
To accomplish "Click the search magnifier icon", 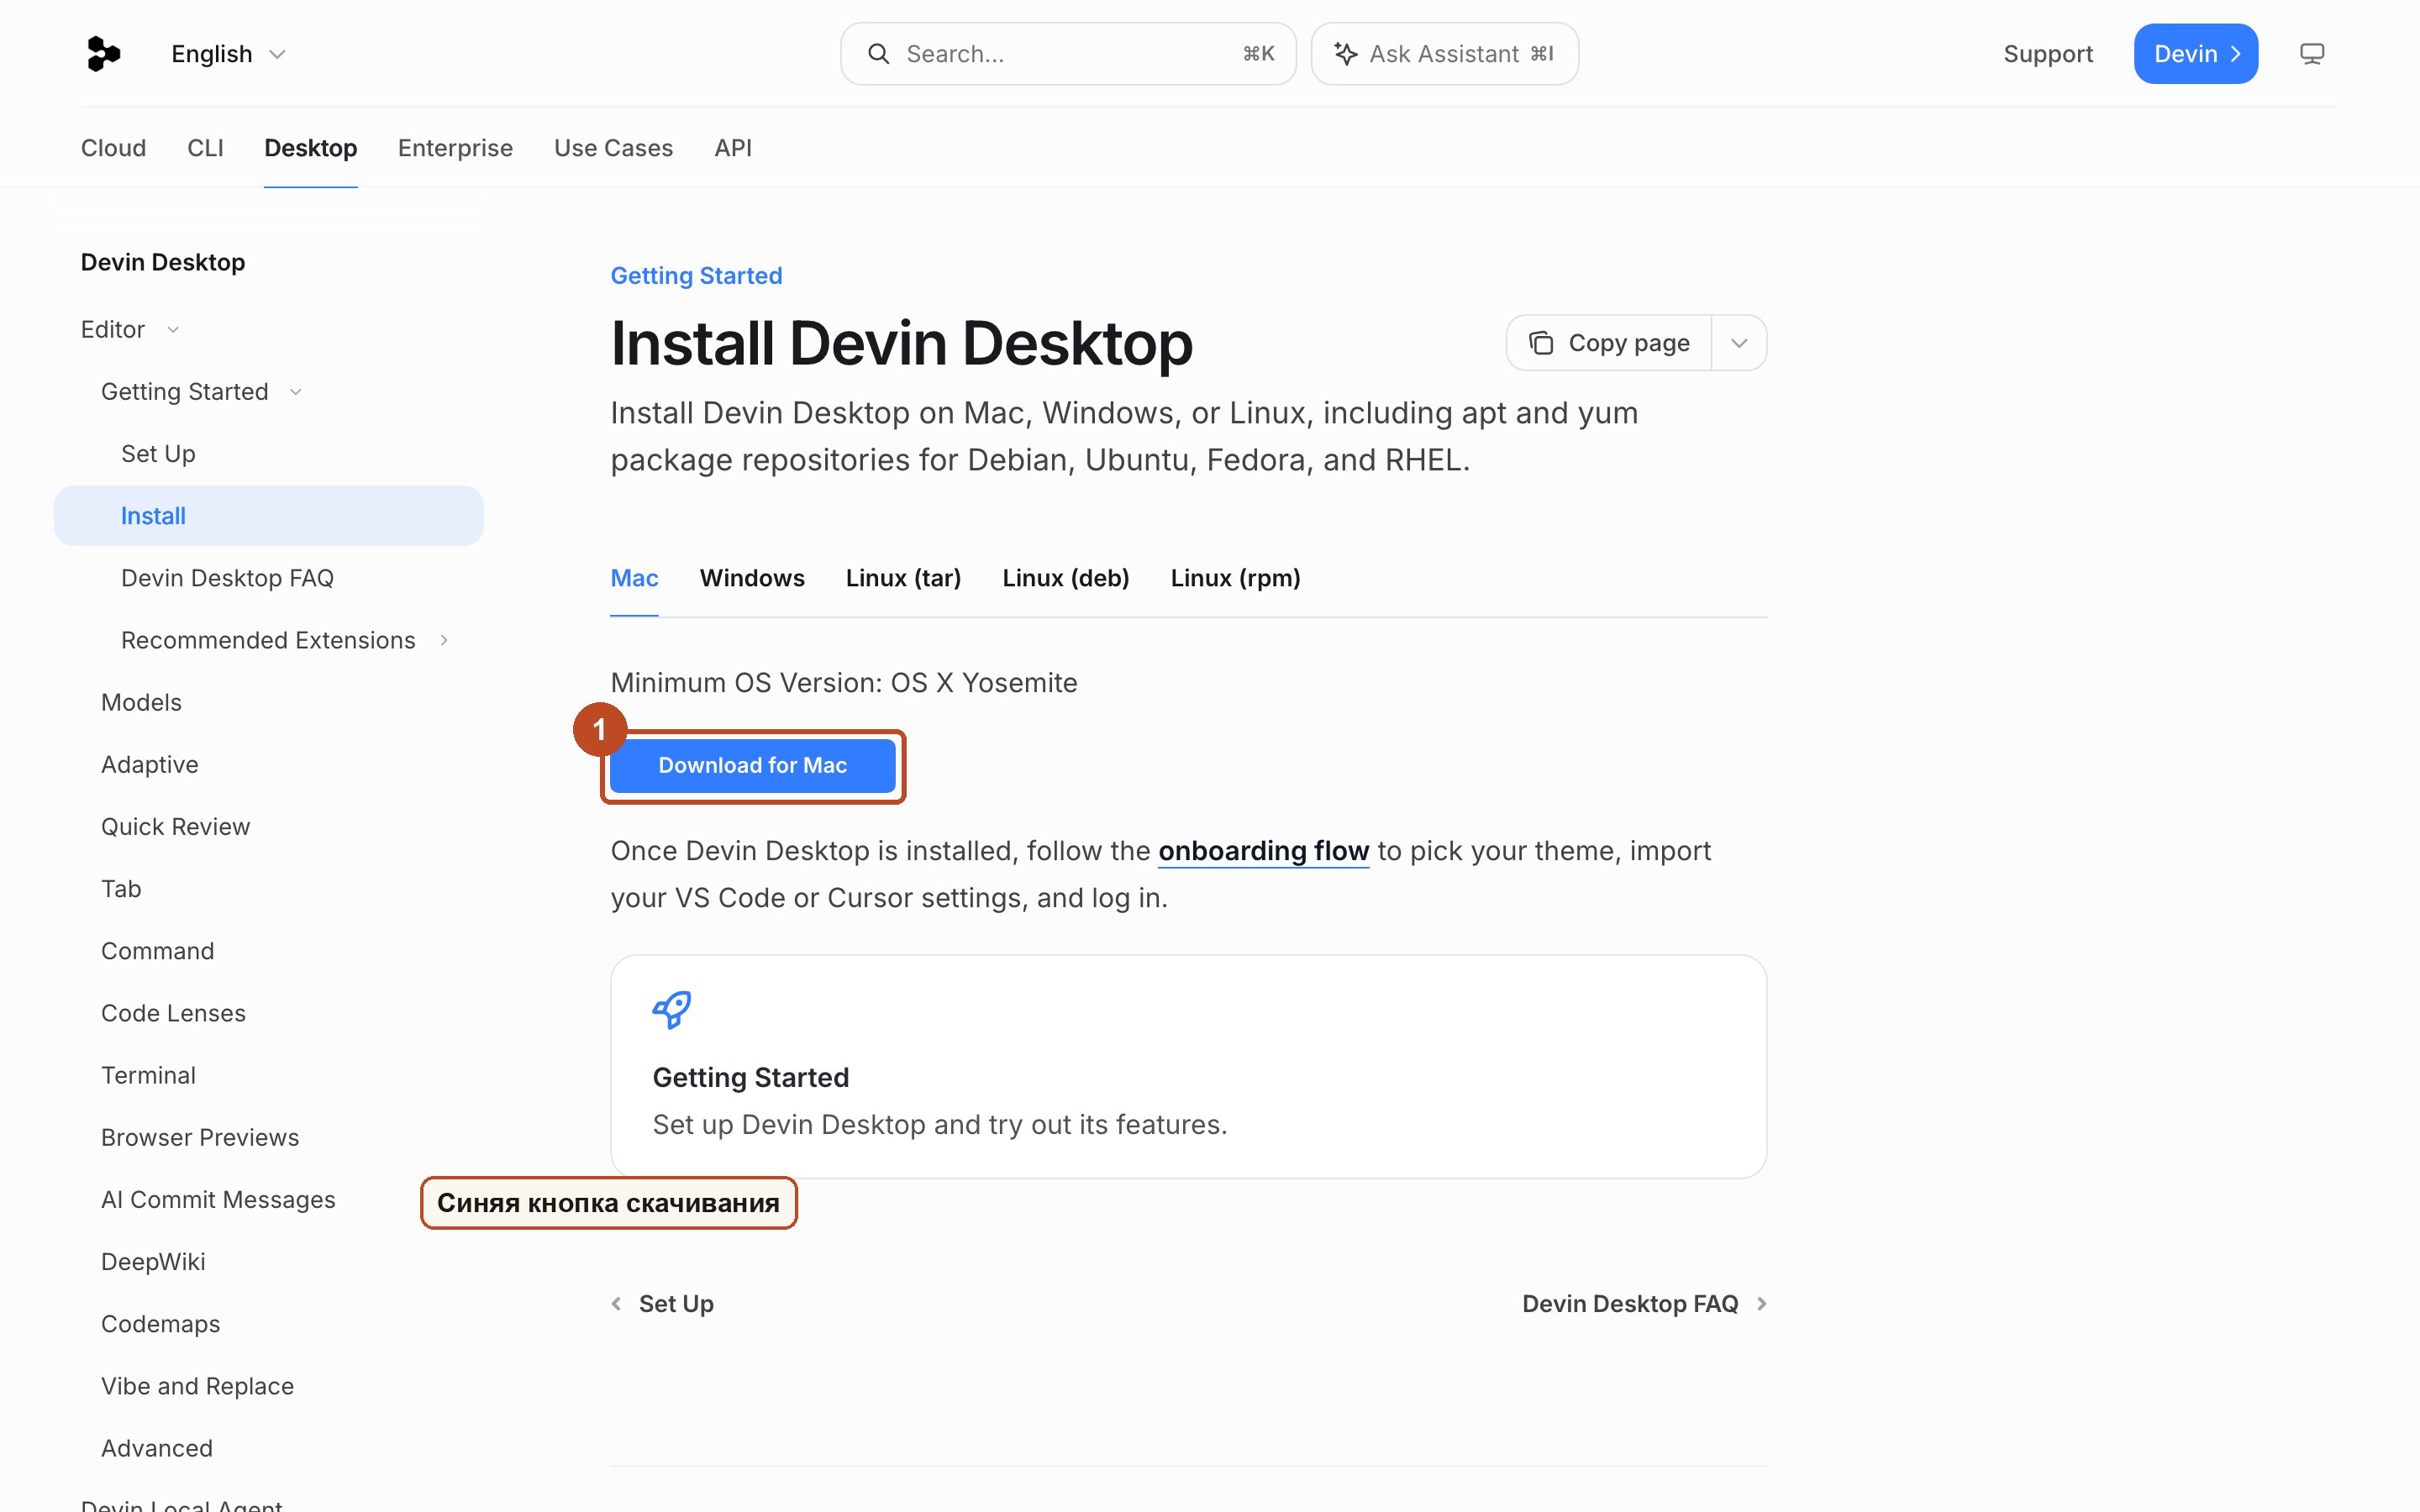I will pyautogui.click(x=878, y=54).
